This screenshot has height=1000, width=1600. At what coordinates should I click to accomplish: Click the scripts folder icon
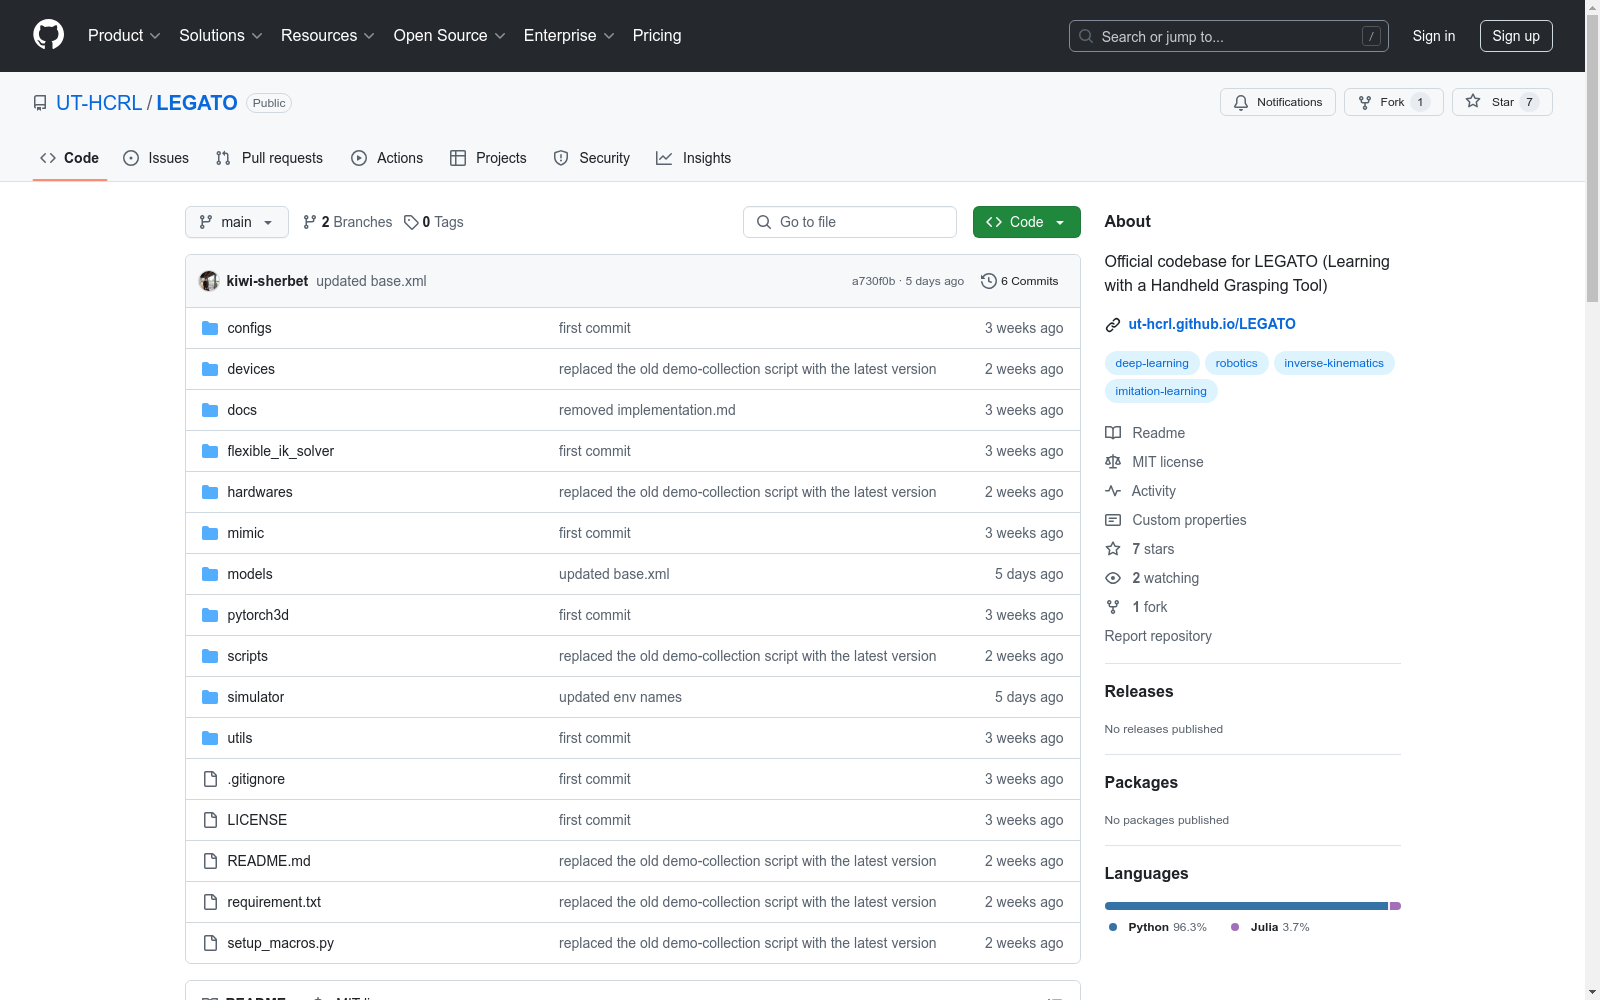click(210, 656)
